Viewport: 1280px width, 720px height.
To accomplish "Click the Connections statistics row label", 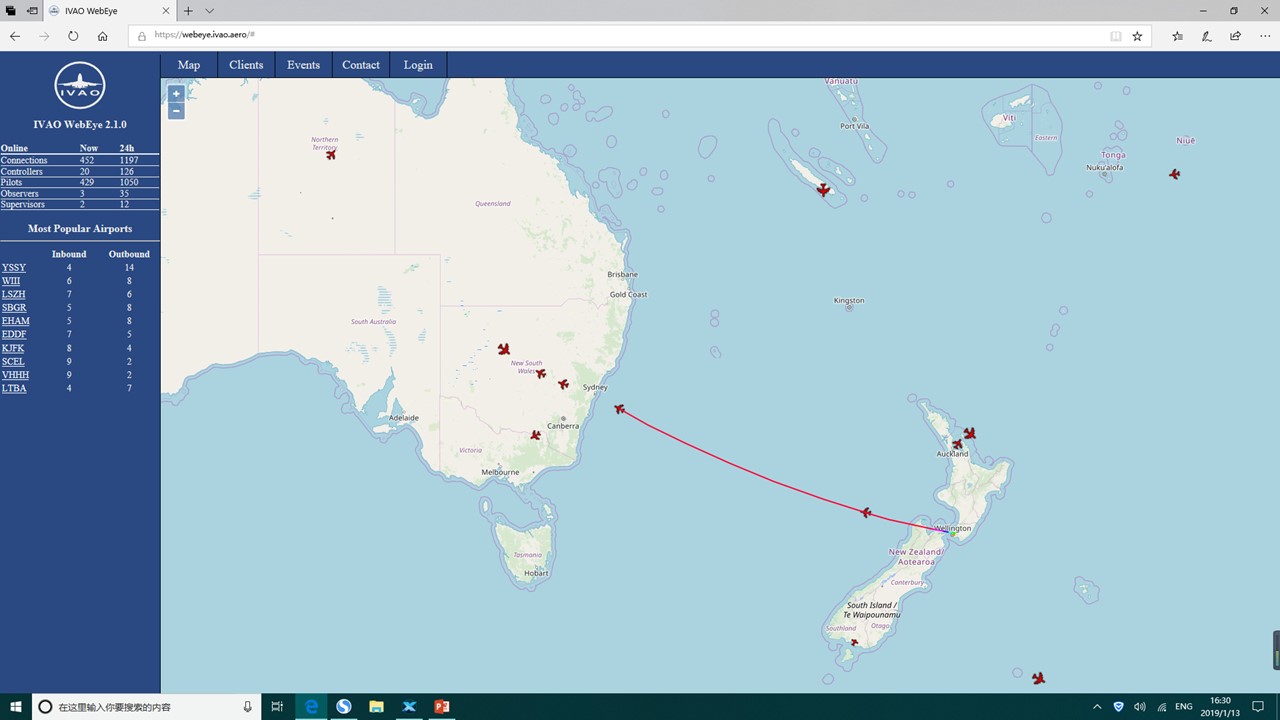I will [24, 160].
